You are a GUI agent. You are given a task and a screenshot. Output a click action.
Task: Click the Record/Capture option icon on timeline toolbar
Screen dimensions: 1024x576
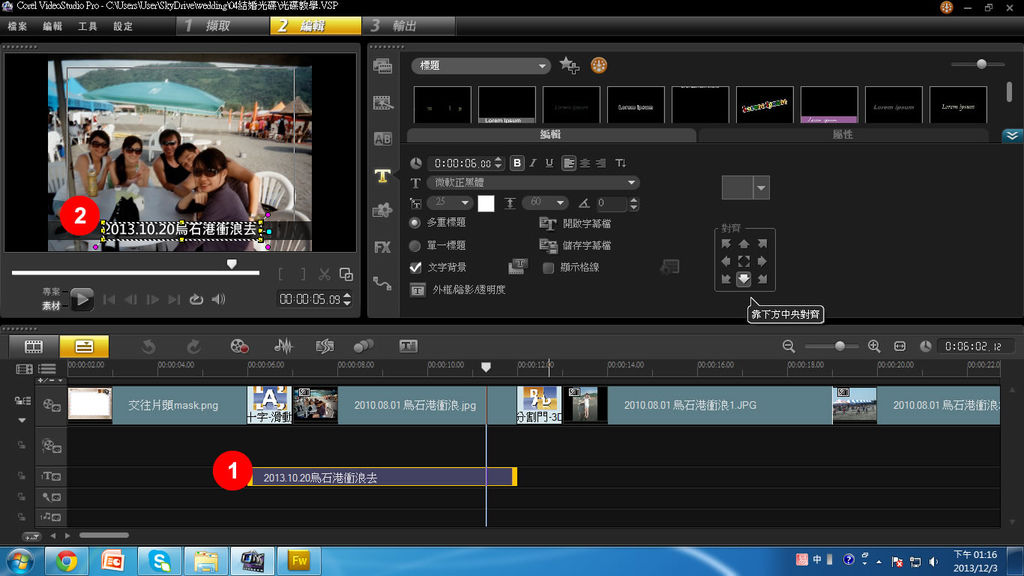click(x=238, y=346)
